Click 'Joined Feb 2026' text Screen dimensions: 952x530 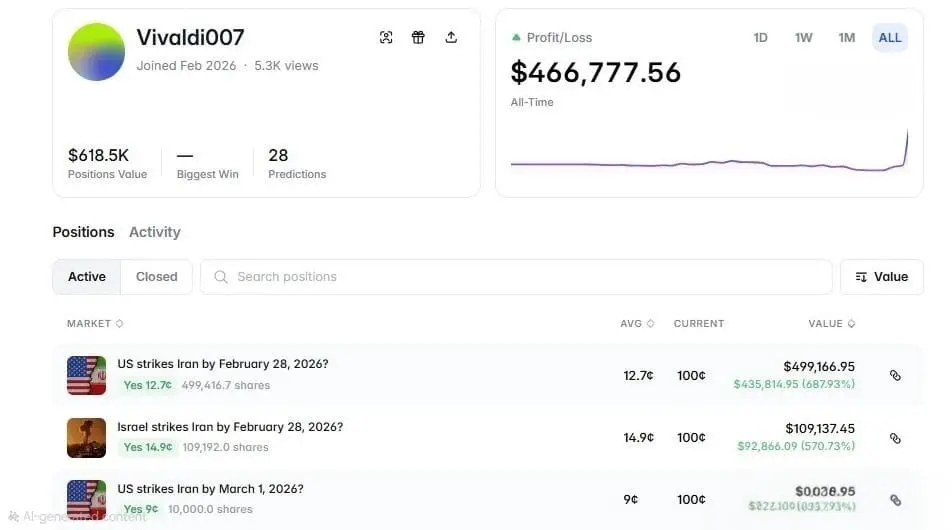(x=186, y=66)
